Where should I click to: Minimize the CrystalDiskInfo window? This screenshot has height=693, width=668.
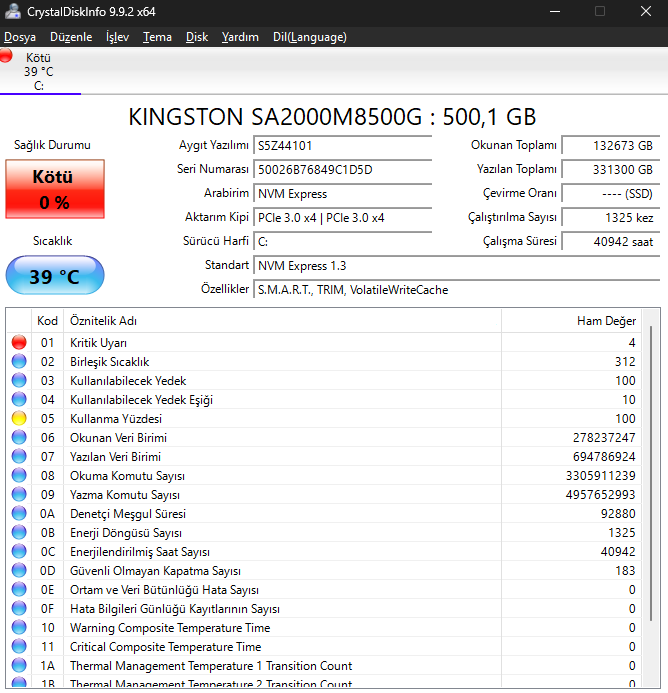(555, 11)
